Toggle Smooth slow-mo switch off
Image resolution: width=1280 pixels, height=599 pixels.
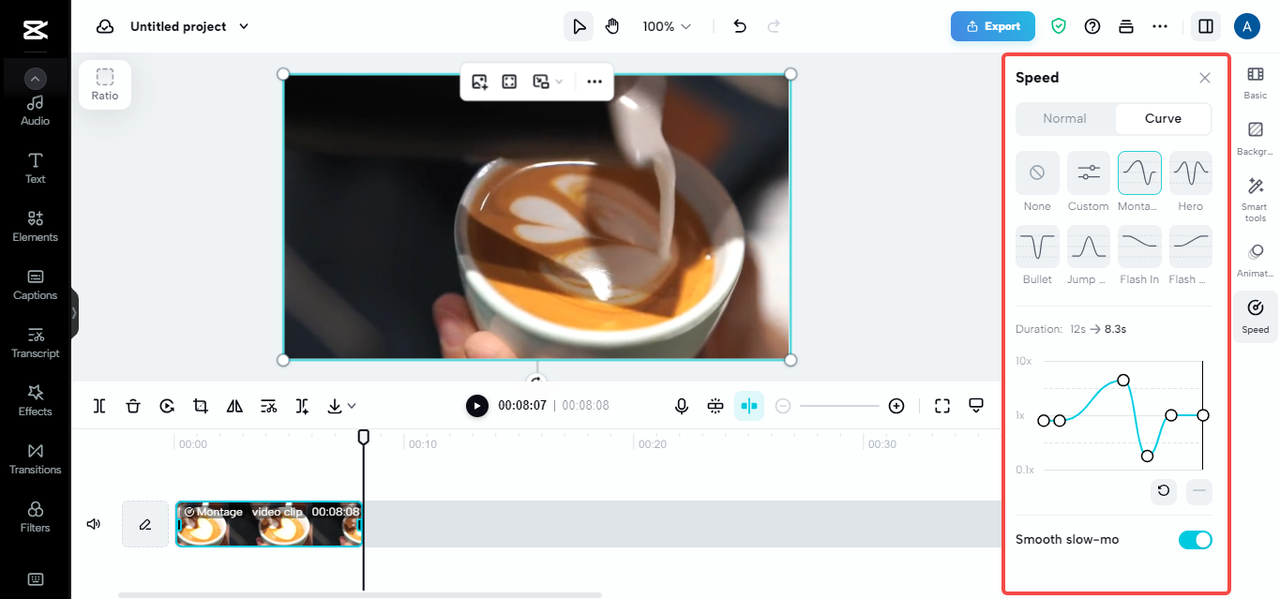[x=1195, y=540]
